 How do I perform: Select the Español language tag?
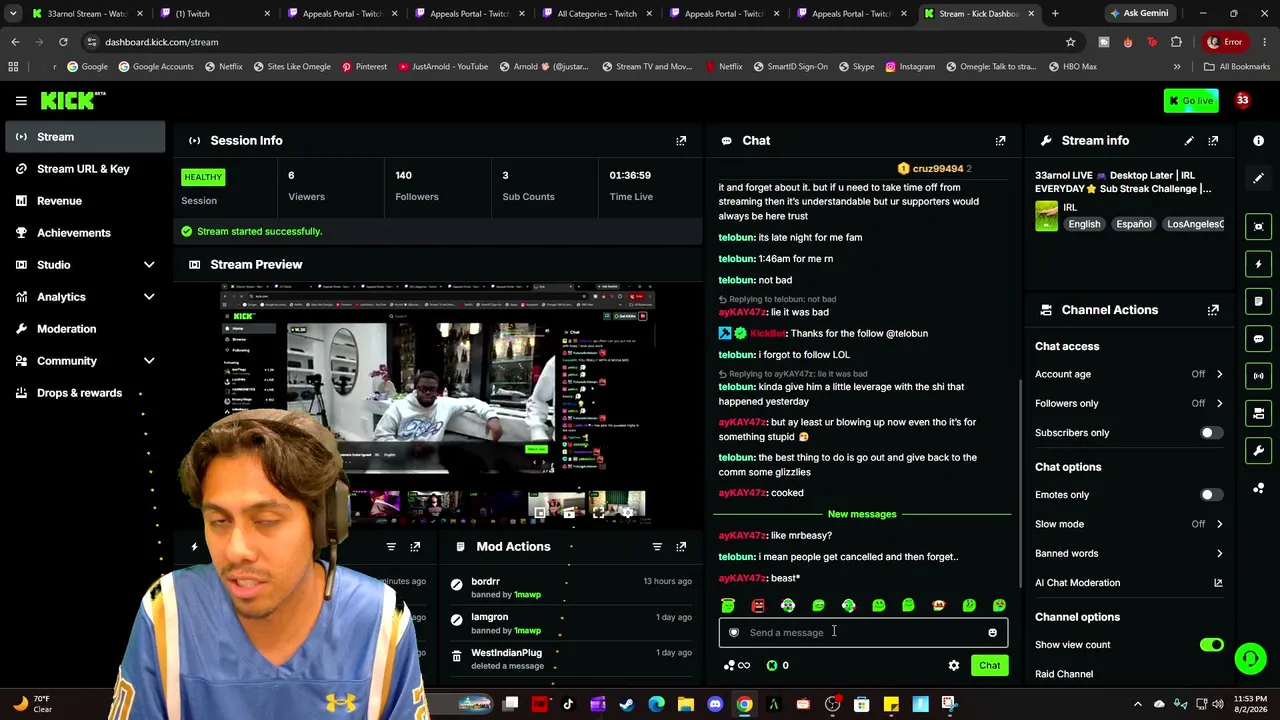1134,224
